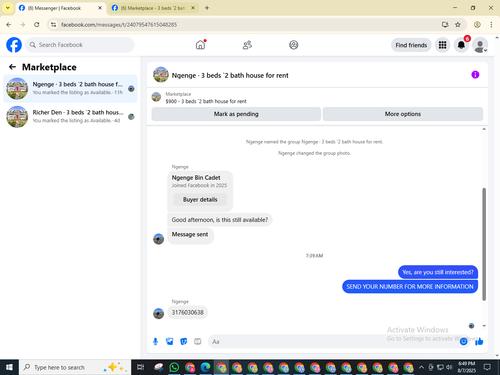Open Chrome three-dot menu

(x=491, y=24)
